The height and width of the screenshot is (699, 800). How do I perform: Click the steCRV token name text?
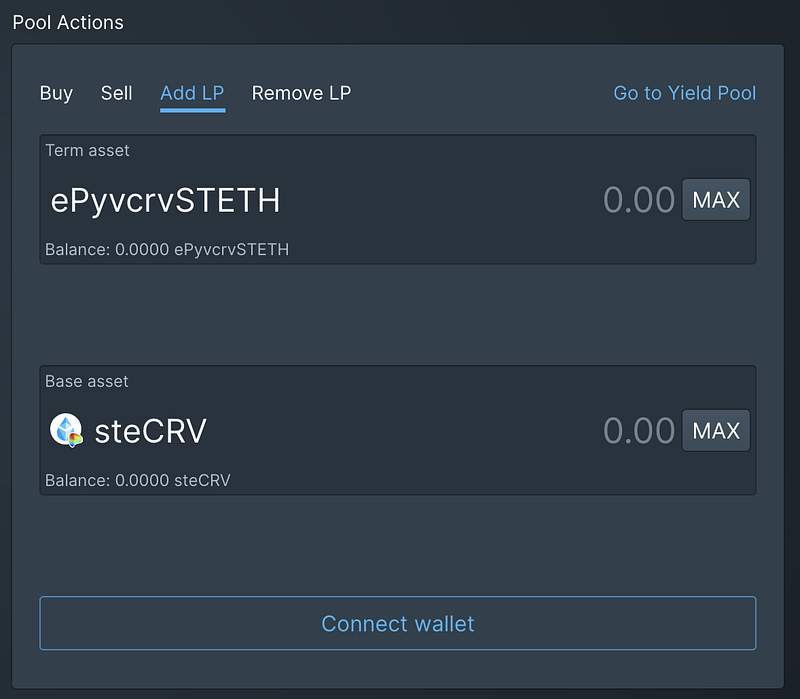point(151,431)
